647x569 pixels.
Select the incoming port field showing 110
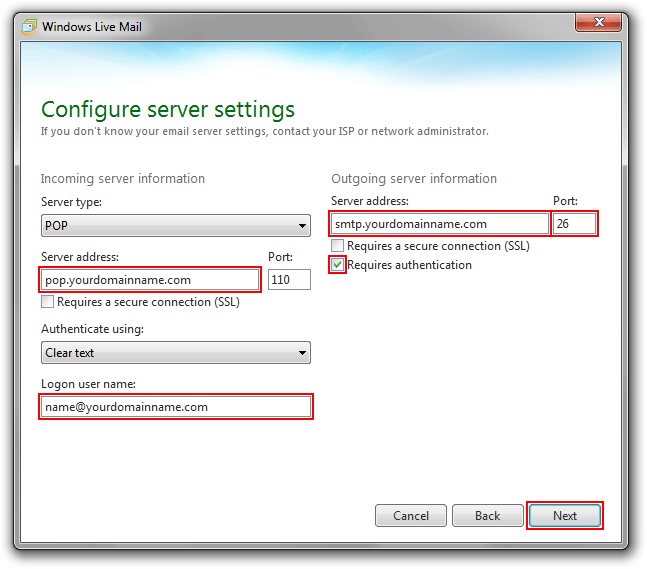click(x=289, y=280)
